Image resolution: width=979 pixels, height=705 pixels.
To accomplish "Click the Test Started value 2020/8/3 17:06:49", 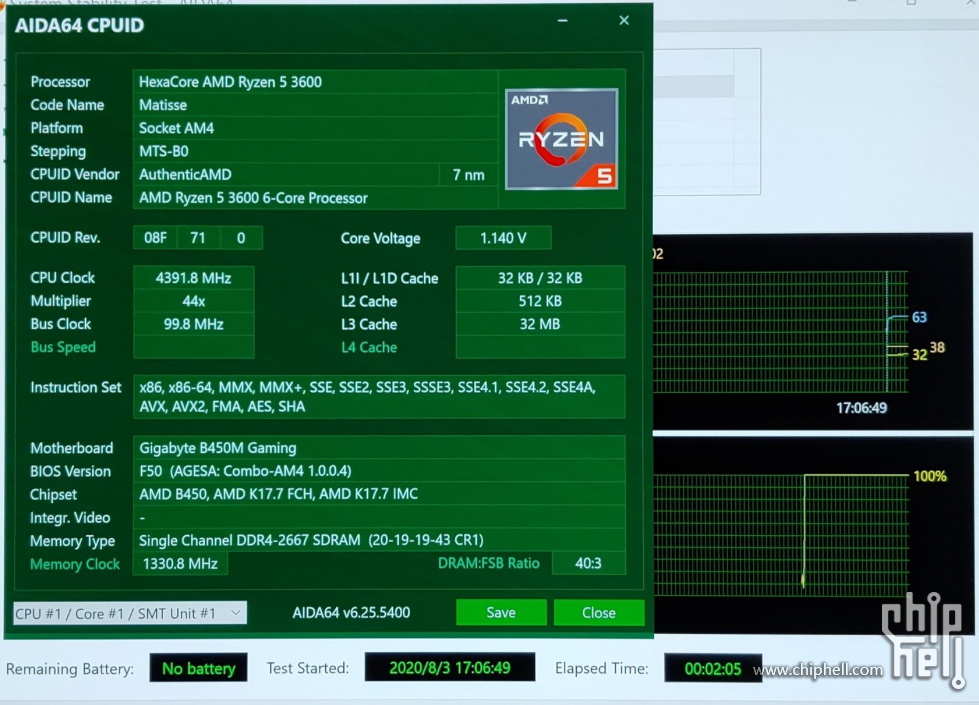I will pos(450,668).
